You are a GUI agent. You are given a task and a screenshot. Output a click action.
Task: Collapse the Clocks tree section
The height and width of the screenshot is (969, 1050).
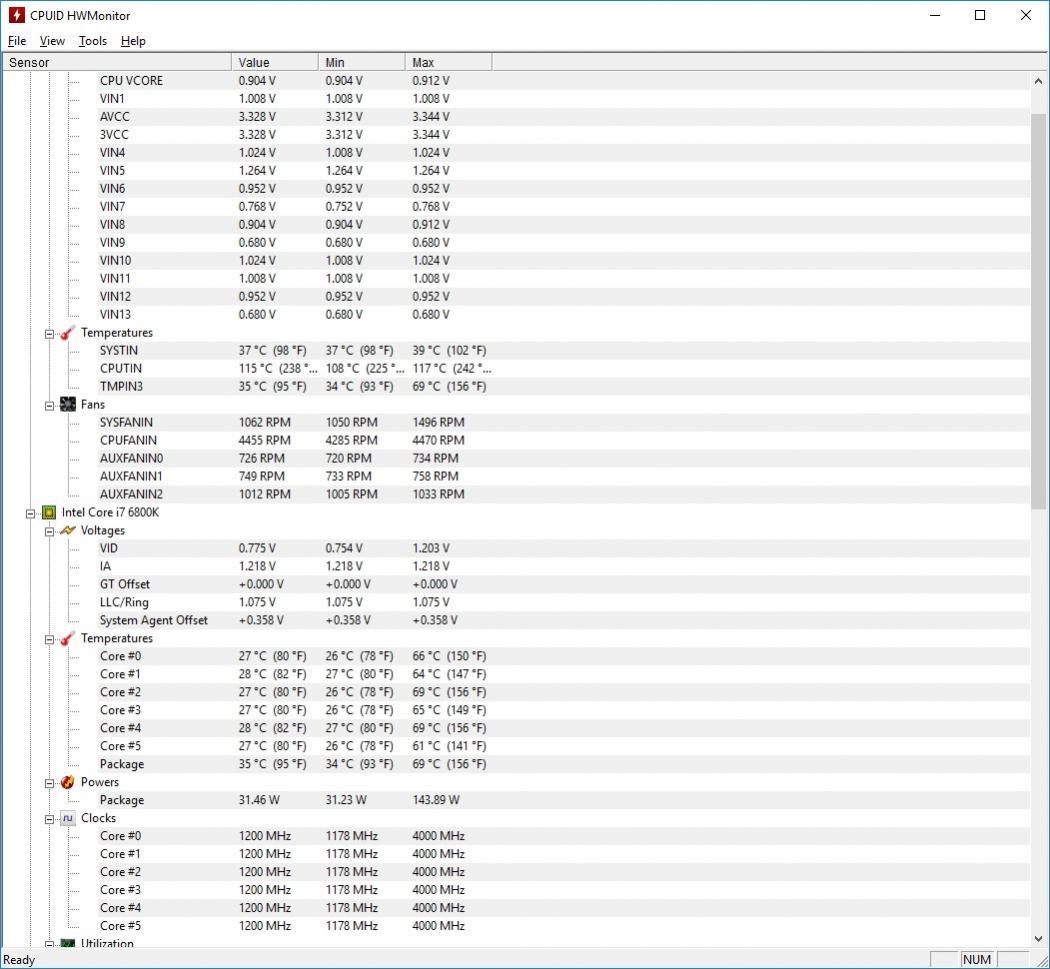click(x=49, y=820)
